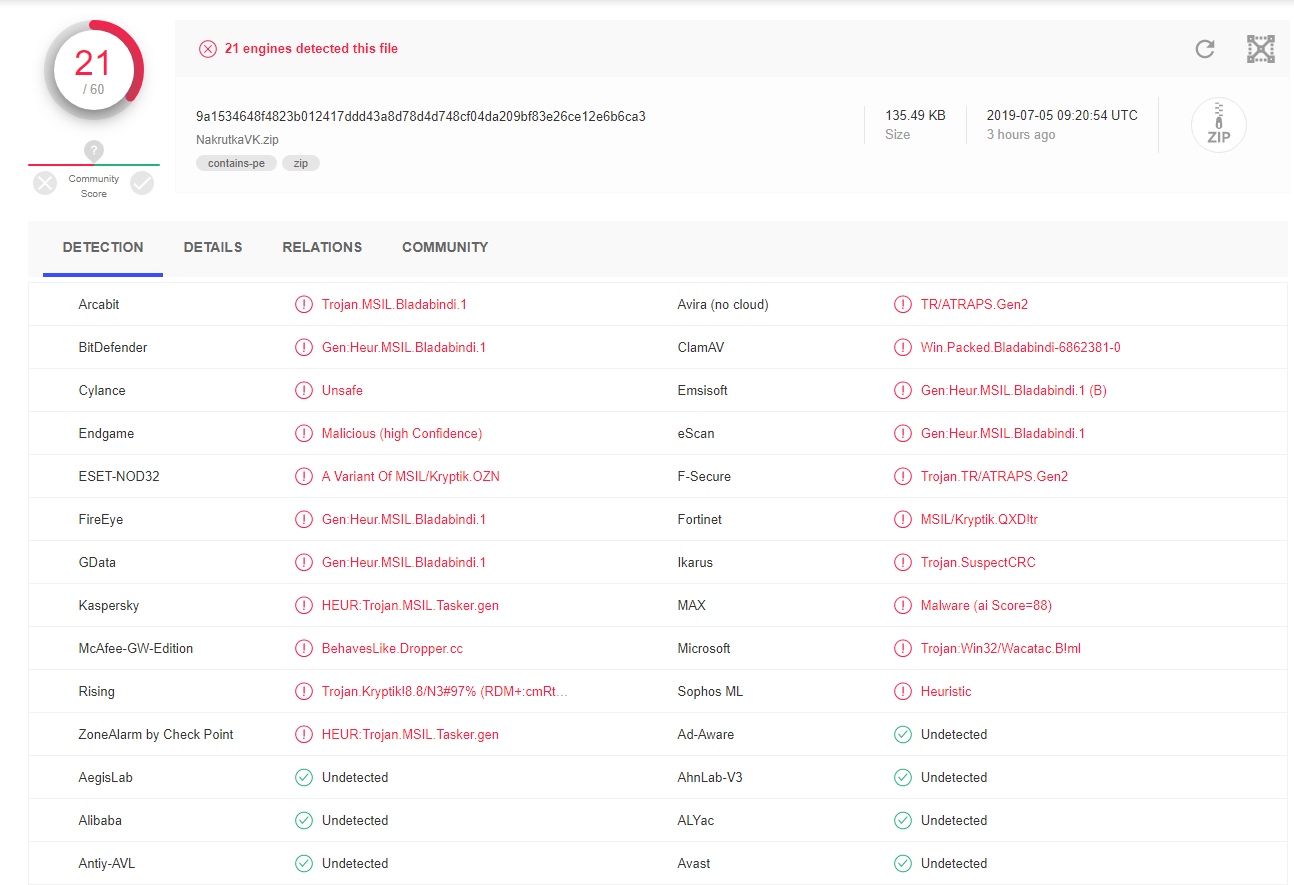Click the warning icon for ESET-NOD32 result
Viewport: 1294px width, 885px height.
coord(304,476)
